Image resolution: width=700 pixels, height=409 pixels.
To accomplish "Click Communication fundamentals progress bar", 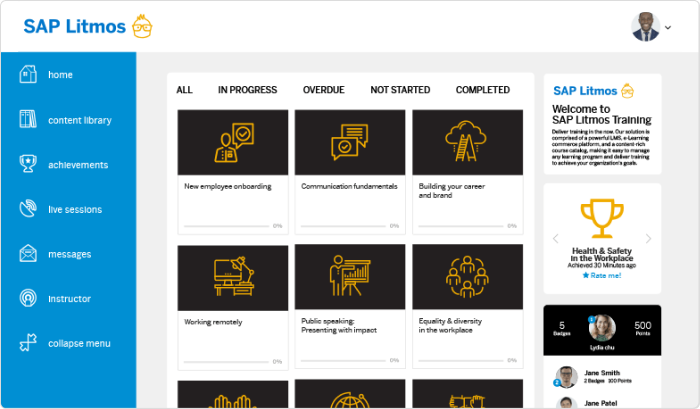I will tap(343, 226).
